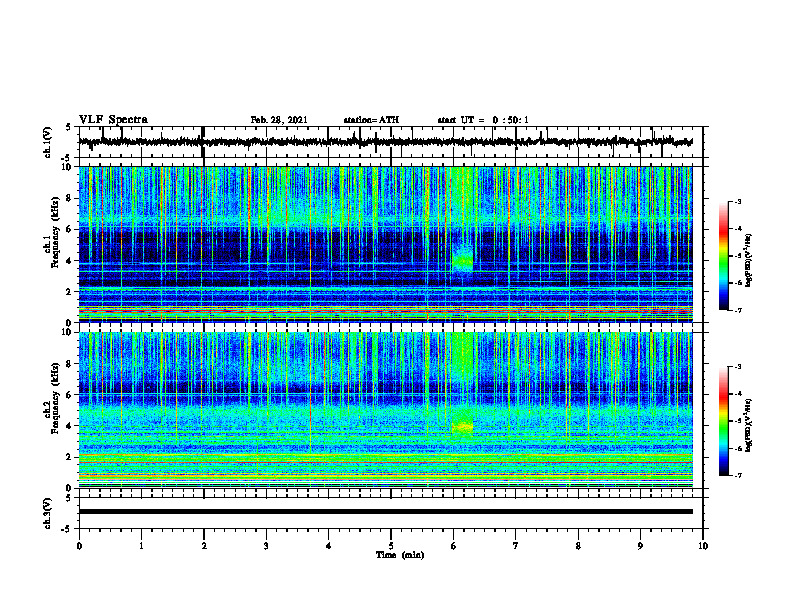Click the ch.1 voltage waveform trace
Screen dimensions: 792x612
click(x=385, y=142)
